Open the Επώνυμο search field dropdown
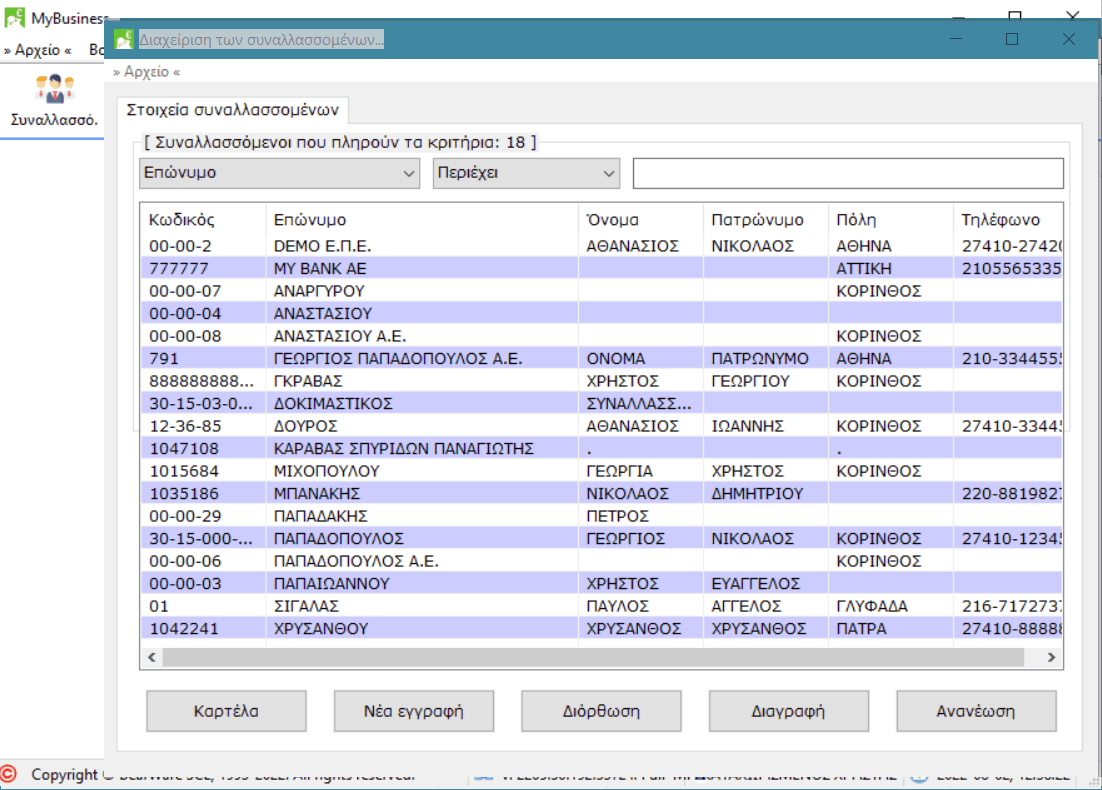This screenshot has height=790, width=1102. point(279,173)
